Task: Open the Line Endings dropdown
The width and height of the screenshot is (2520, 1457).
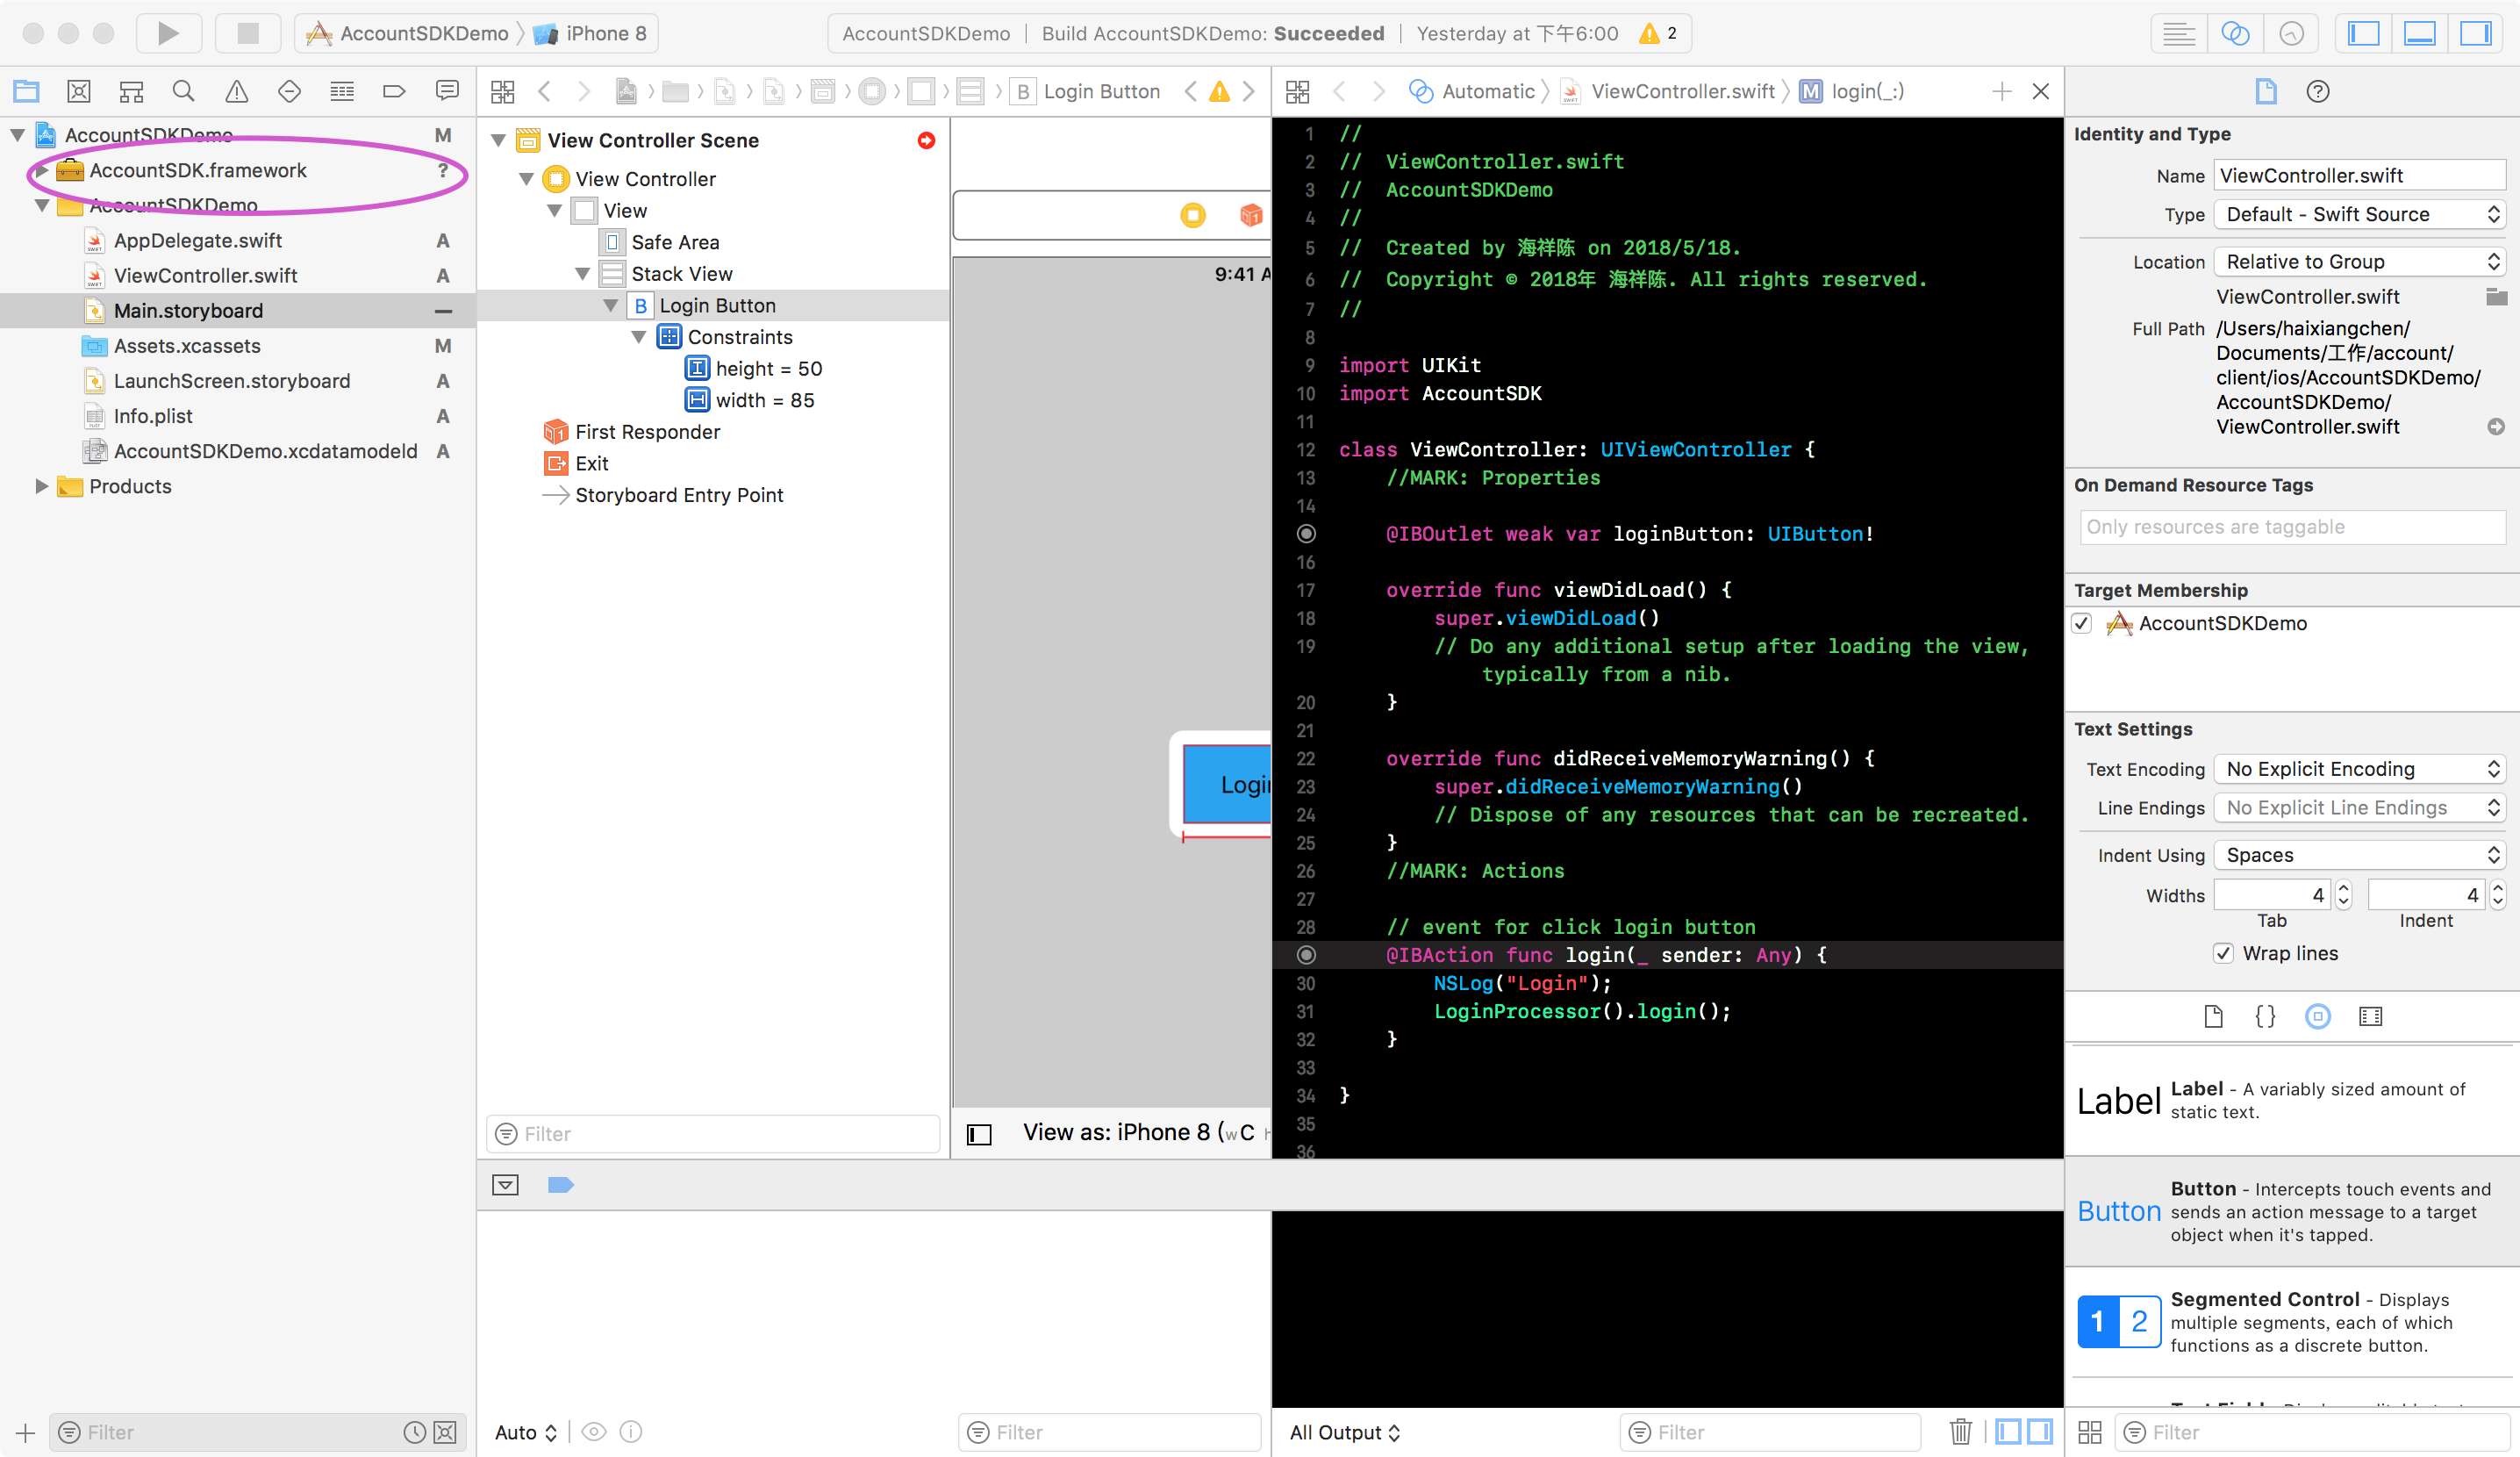Action: coord(2359,807)
